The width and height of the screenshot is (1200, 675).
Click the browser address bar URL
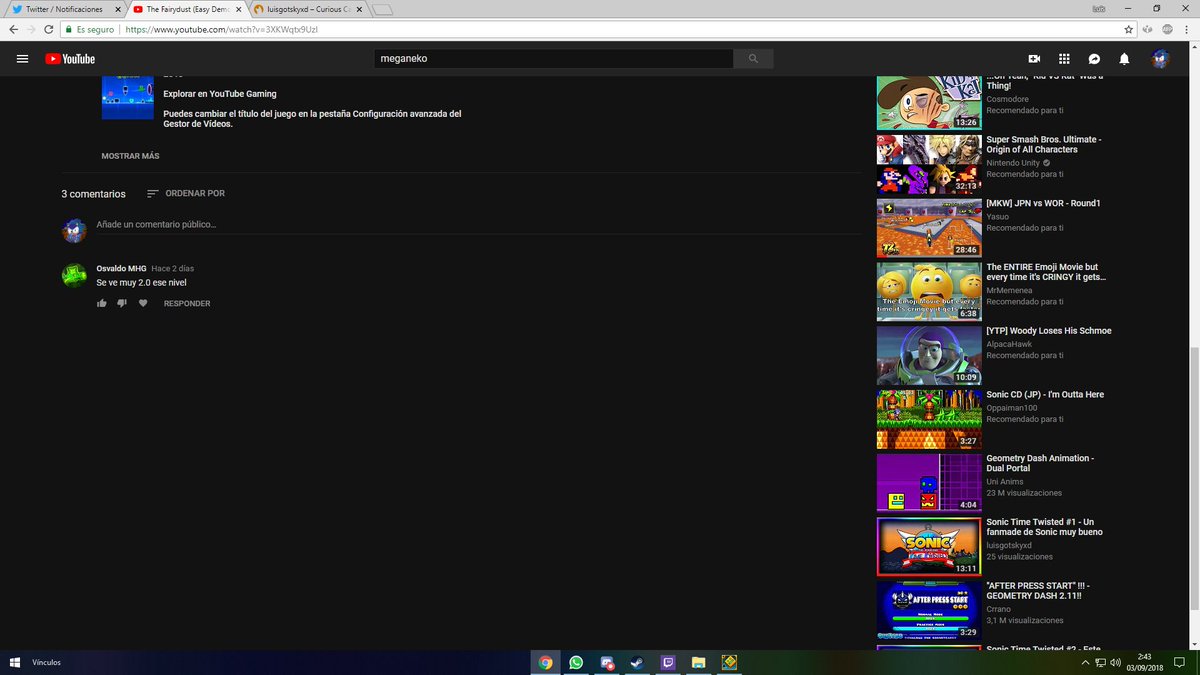click(x=221, y=30)
